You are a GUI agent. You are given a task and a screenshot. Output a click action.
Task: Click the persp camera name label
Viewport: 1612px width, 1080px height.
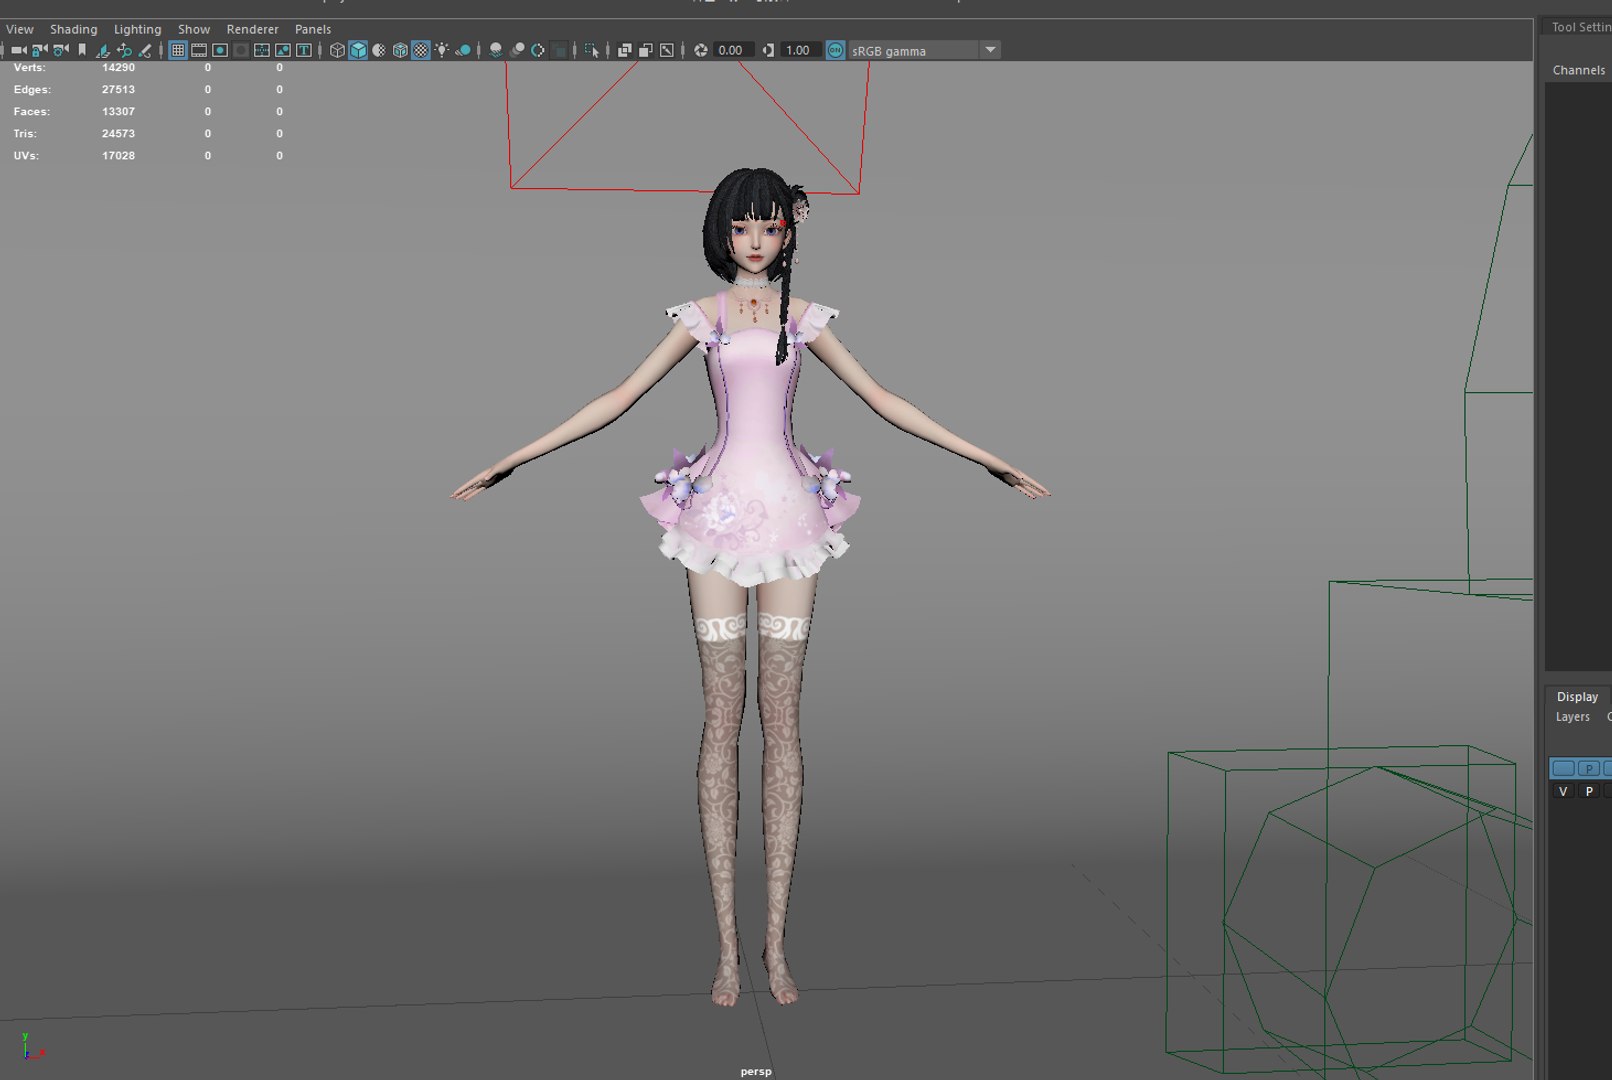(x=756, y=1071)
